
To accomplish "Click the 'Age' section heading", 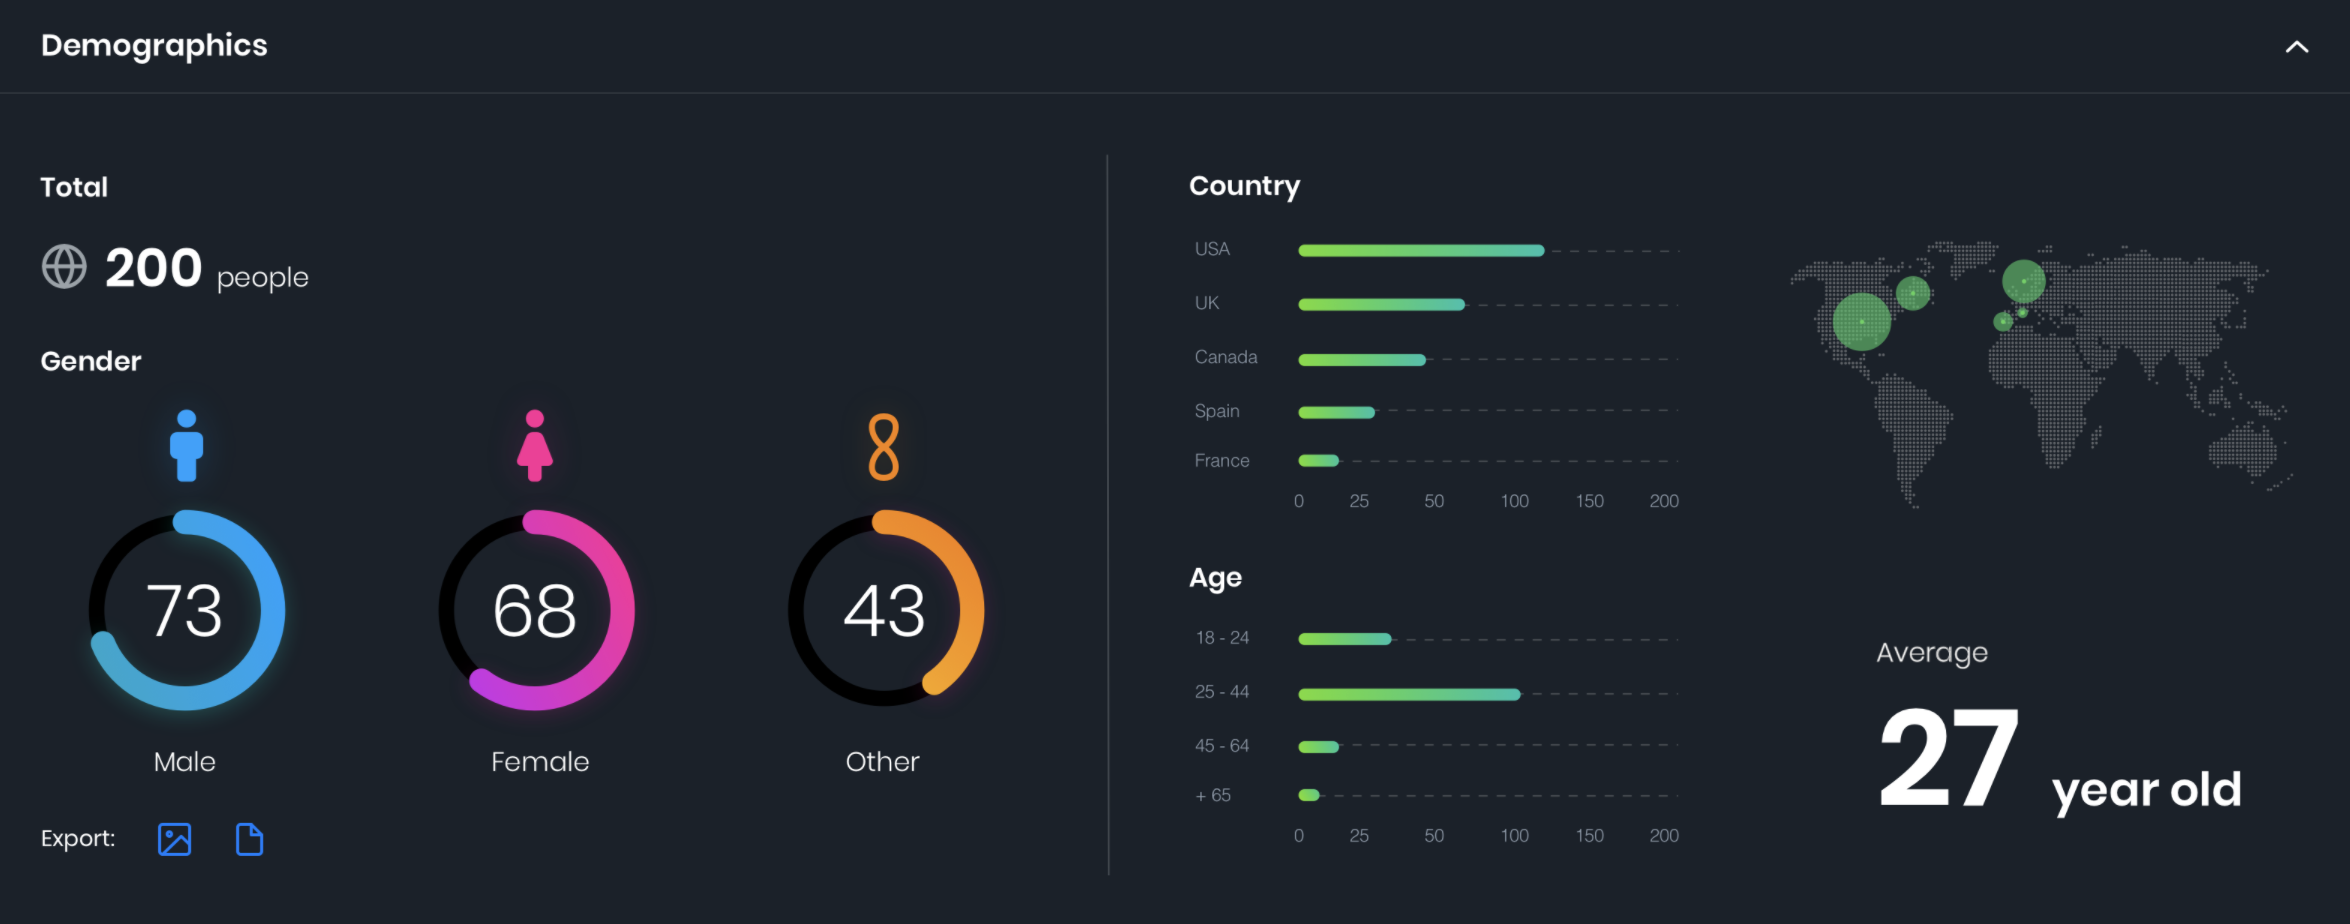I will (1215, 579).
